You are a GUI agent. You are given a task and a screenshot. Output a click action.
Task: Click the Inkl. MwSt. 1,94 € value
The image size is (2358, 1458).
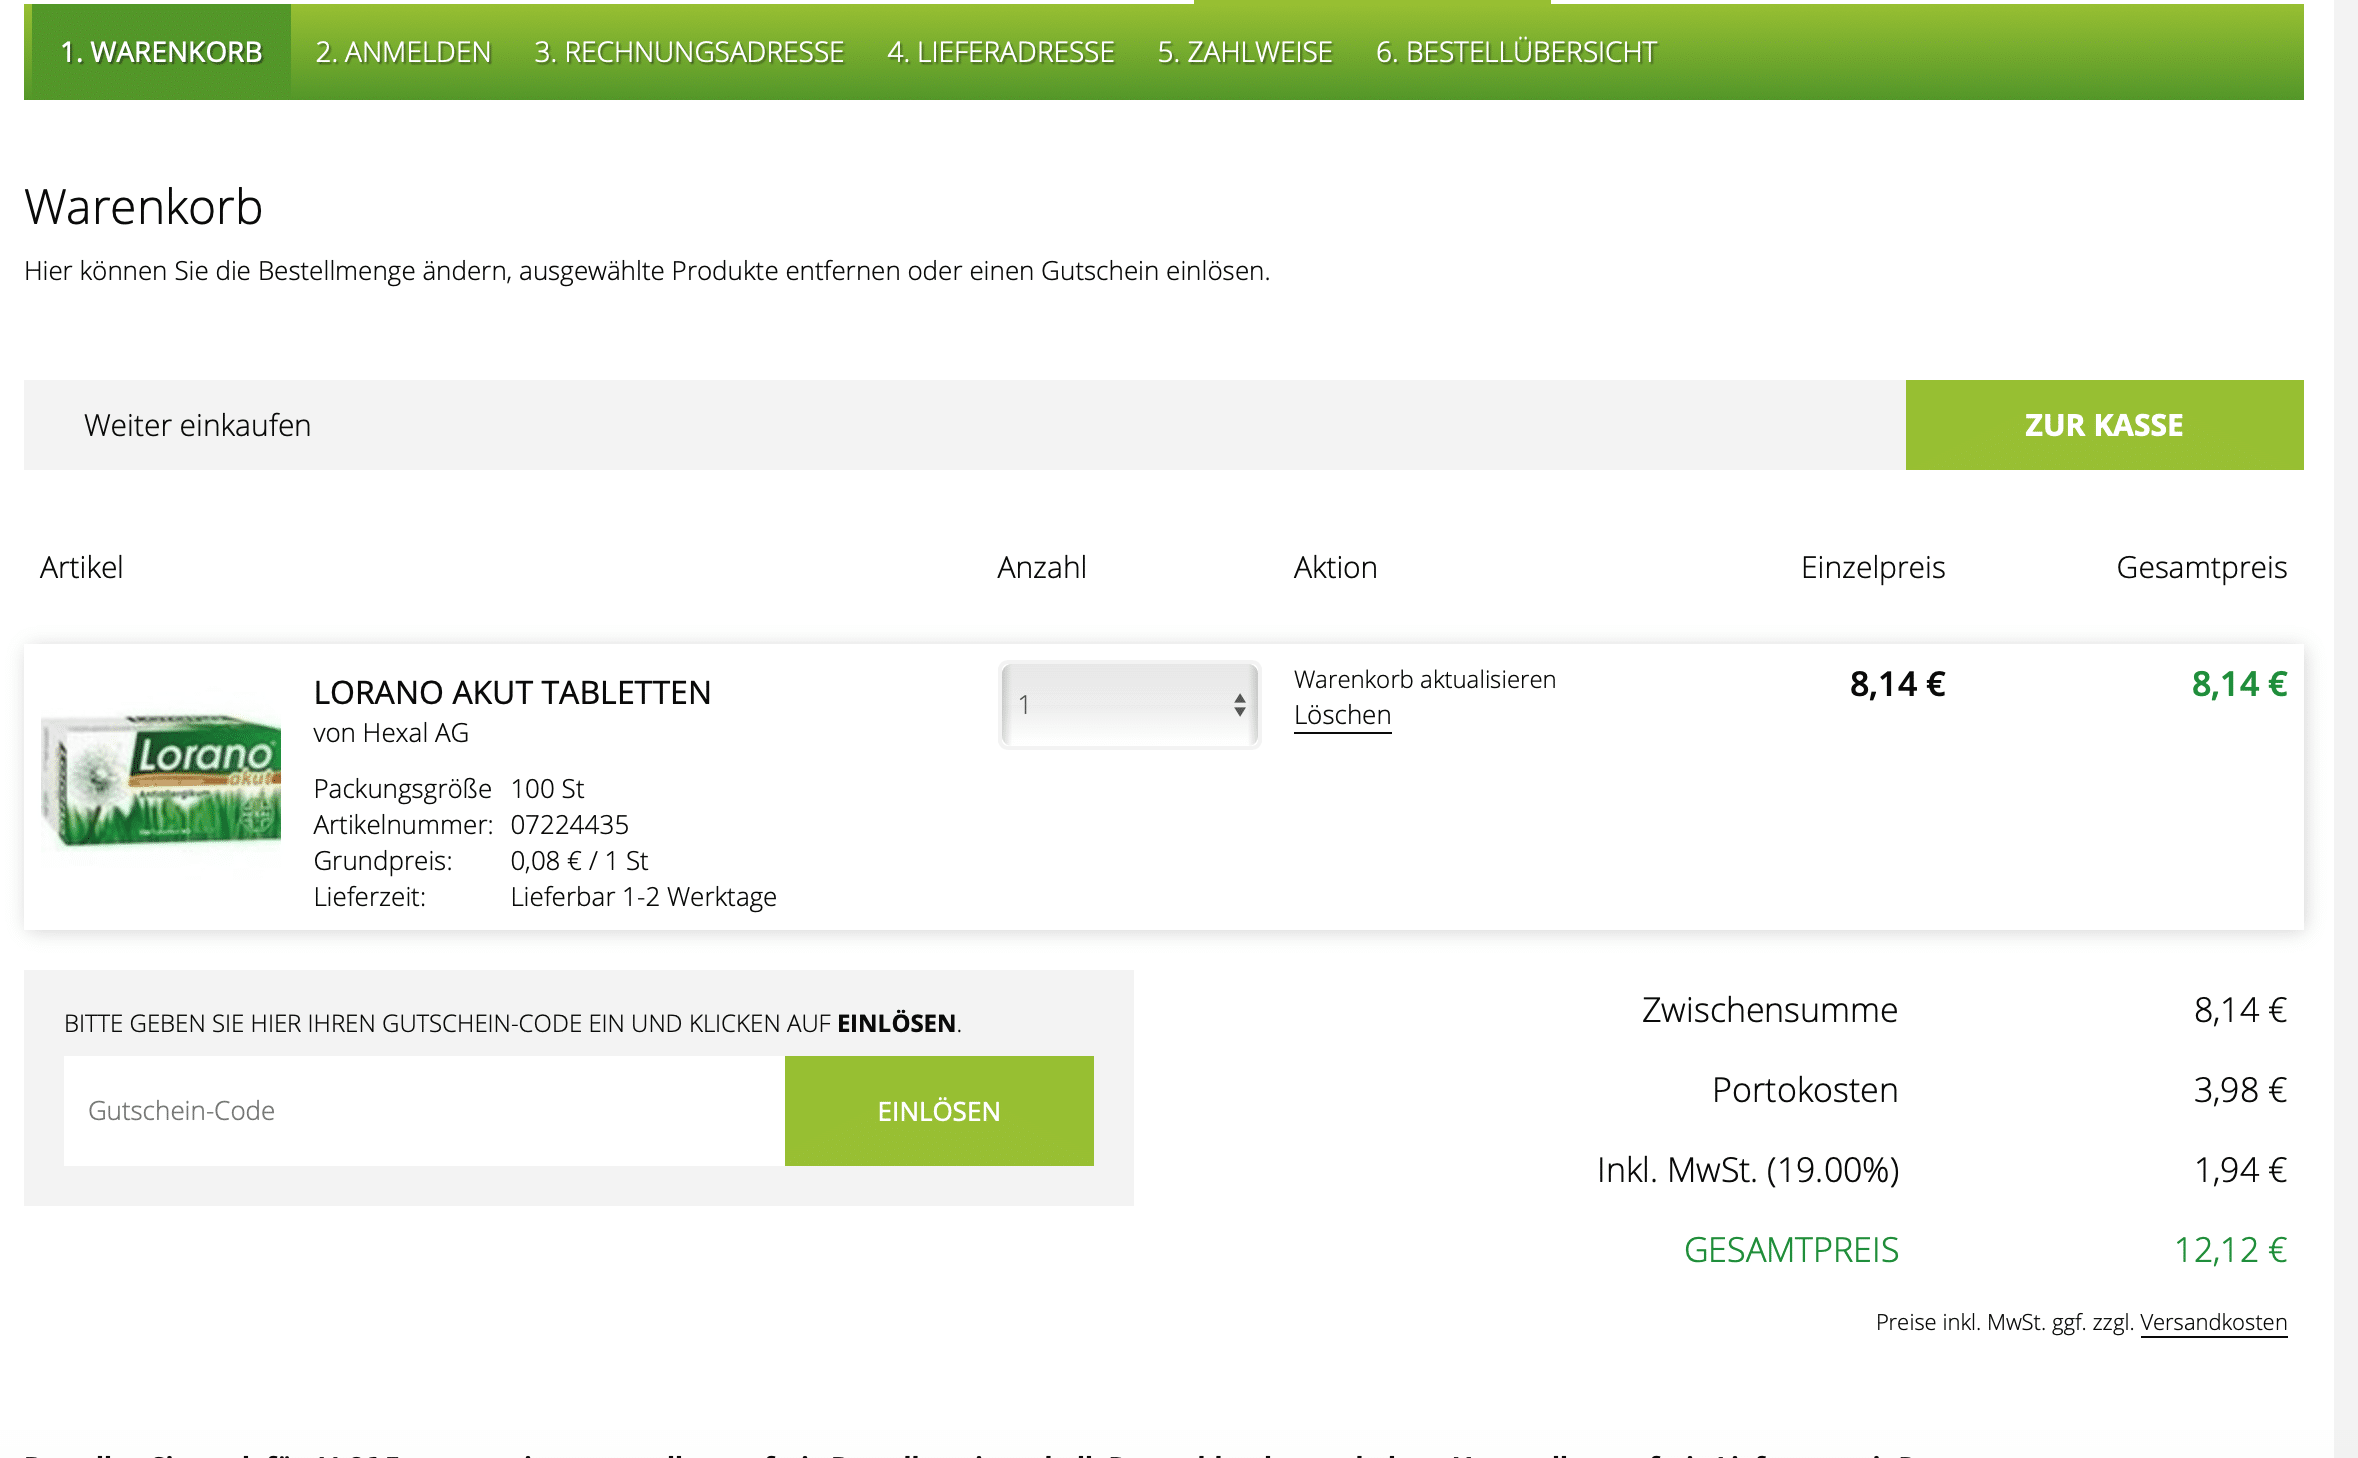(x=2240, y=1170)
